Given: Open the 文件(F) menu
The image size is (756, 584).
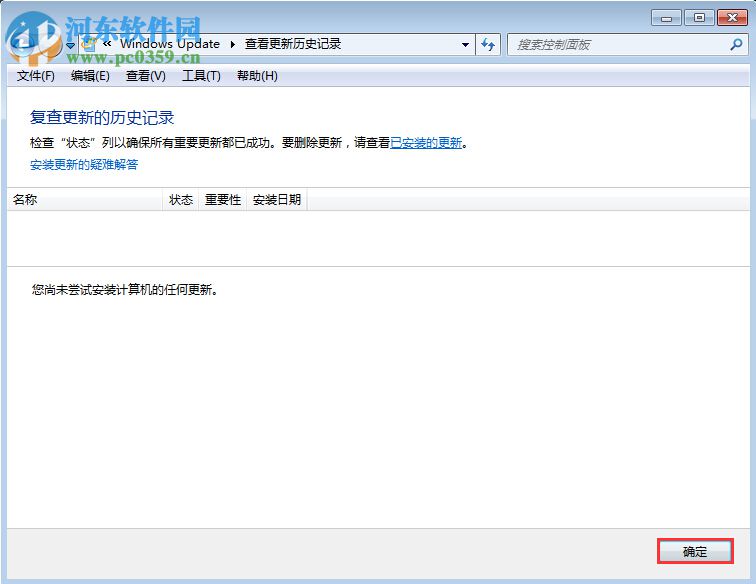Looking at the screenshot, I should [x=36, y=76].
